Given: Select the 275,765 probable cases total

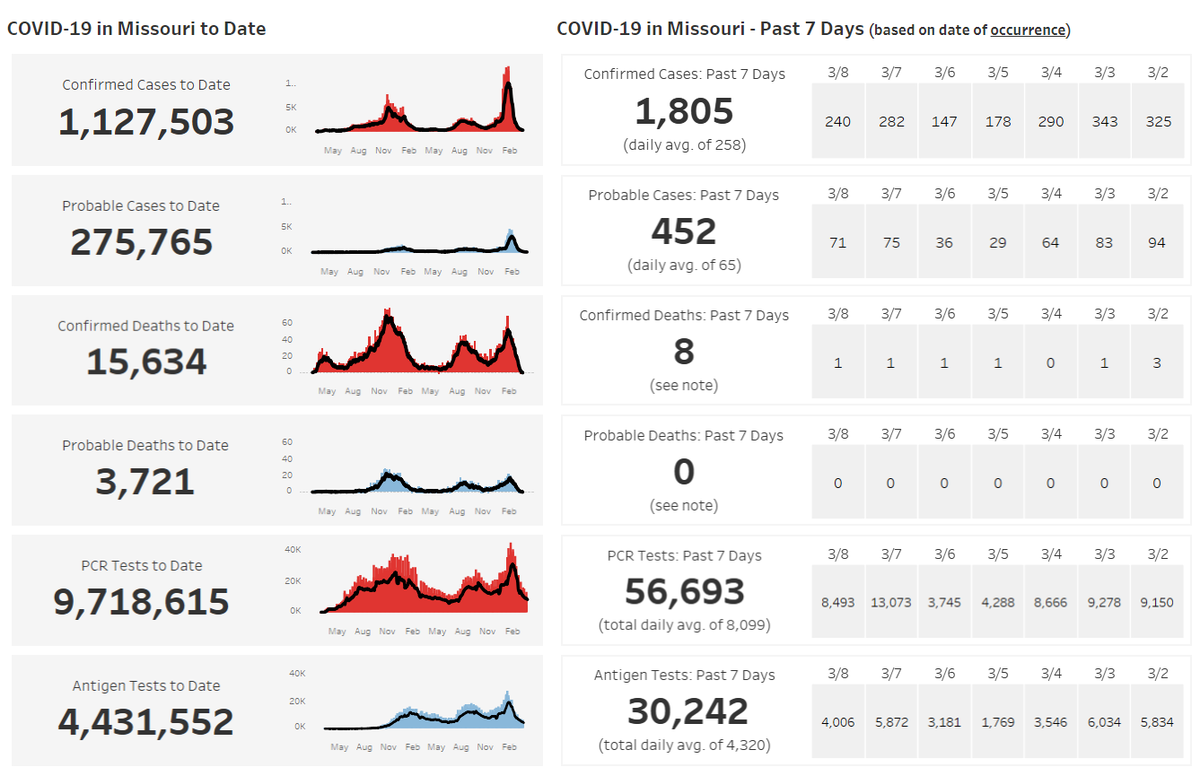Looking at the screenshot, I should (x=141, y=242).
